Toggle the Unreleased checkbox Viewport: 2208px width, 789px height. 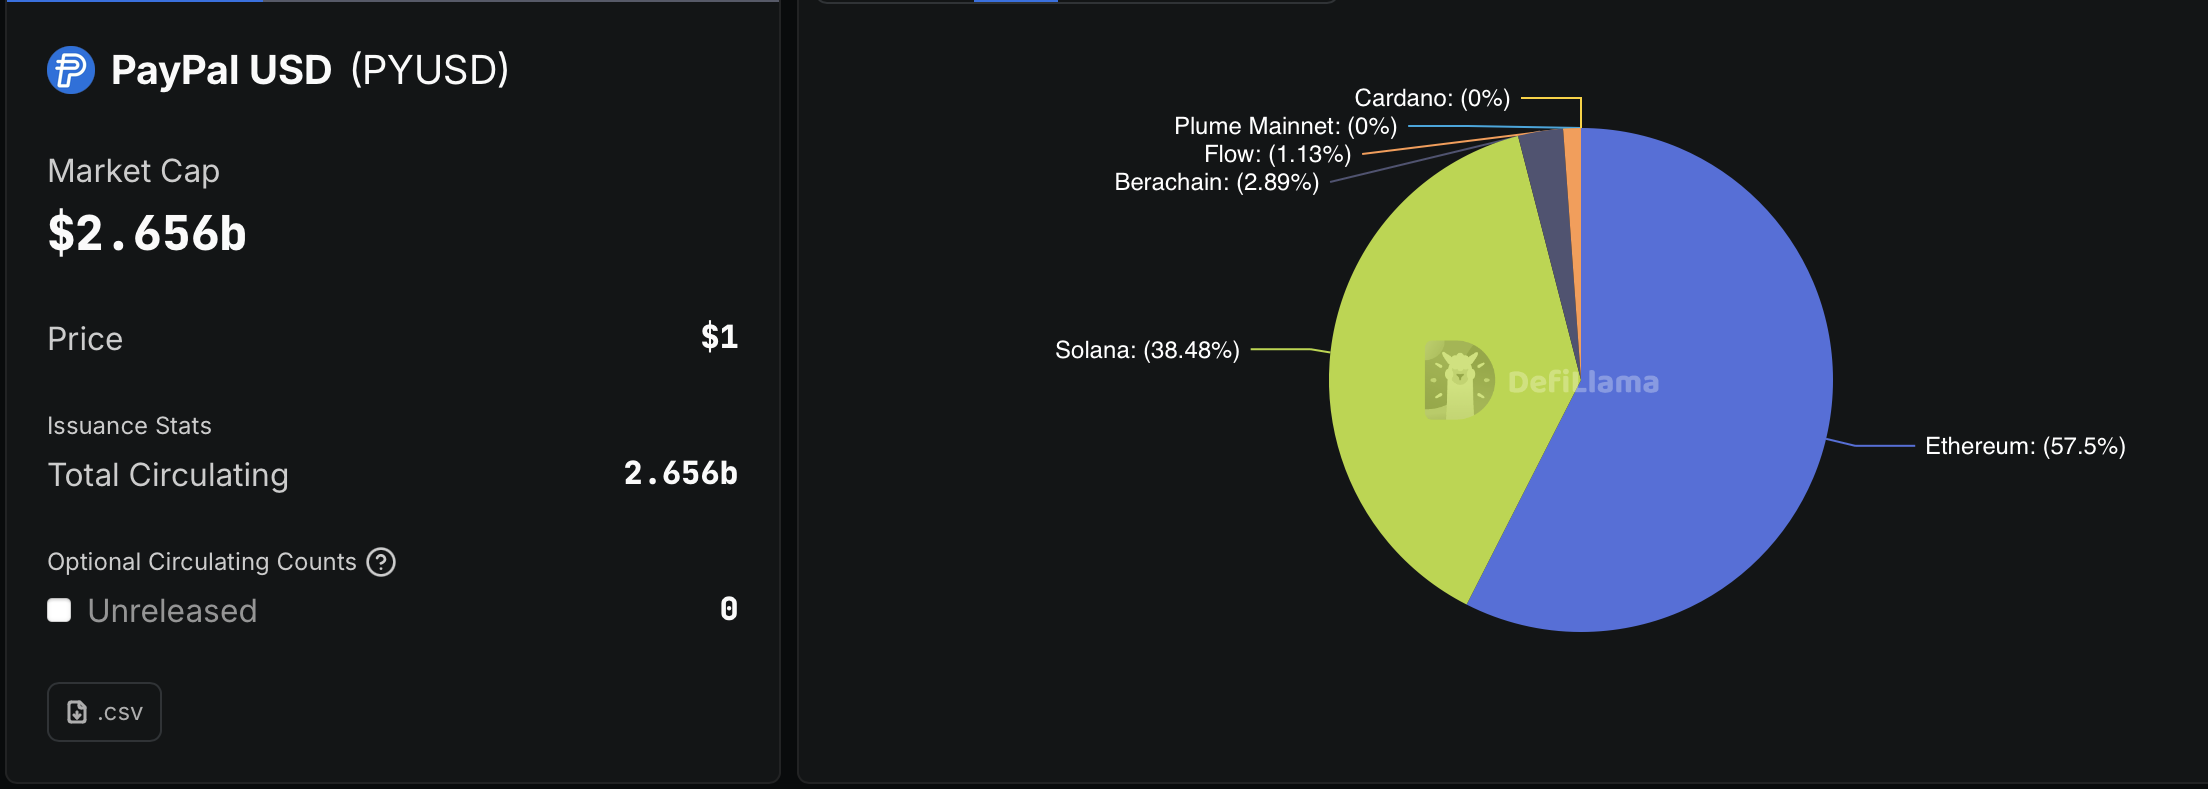pos(59,610)
